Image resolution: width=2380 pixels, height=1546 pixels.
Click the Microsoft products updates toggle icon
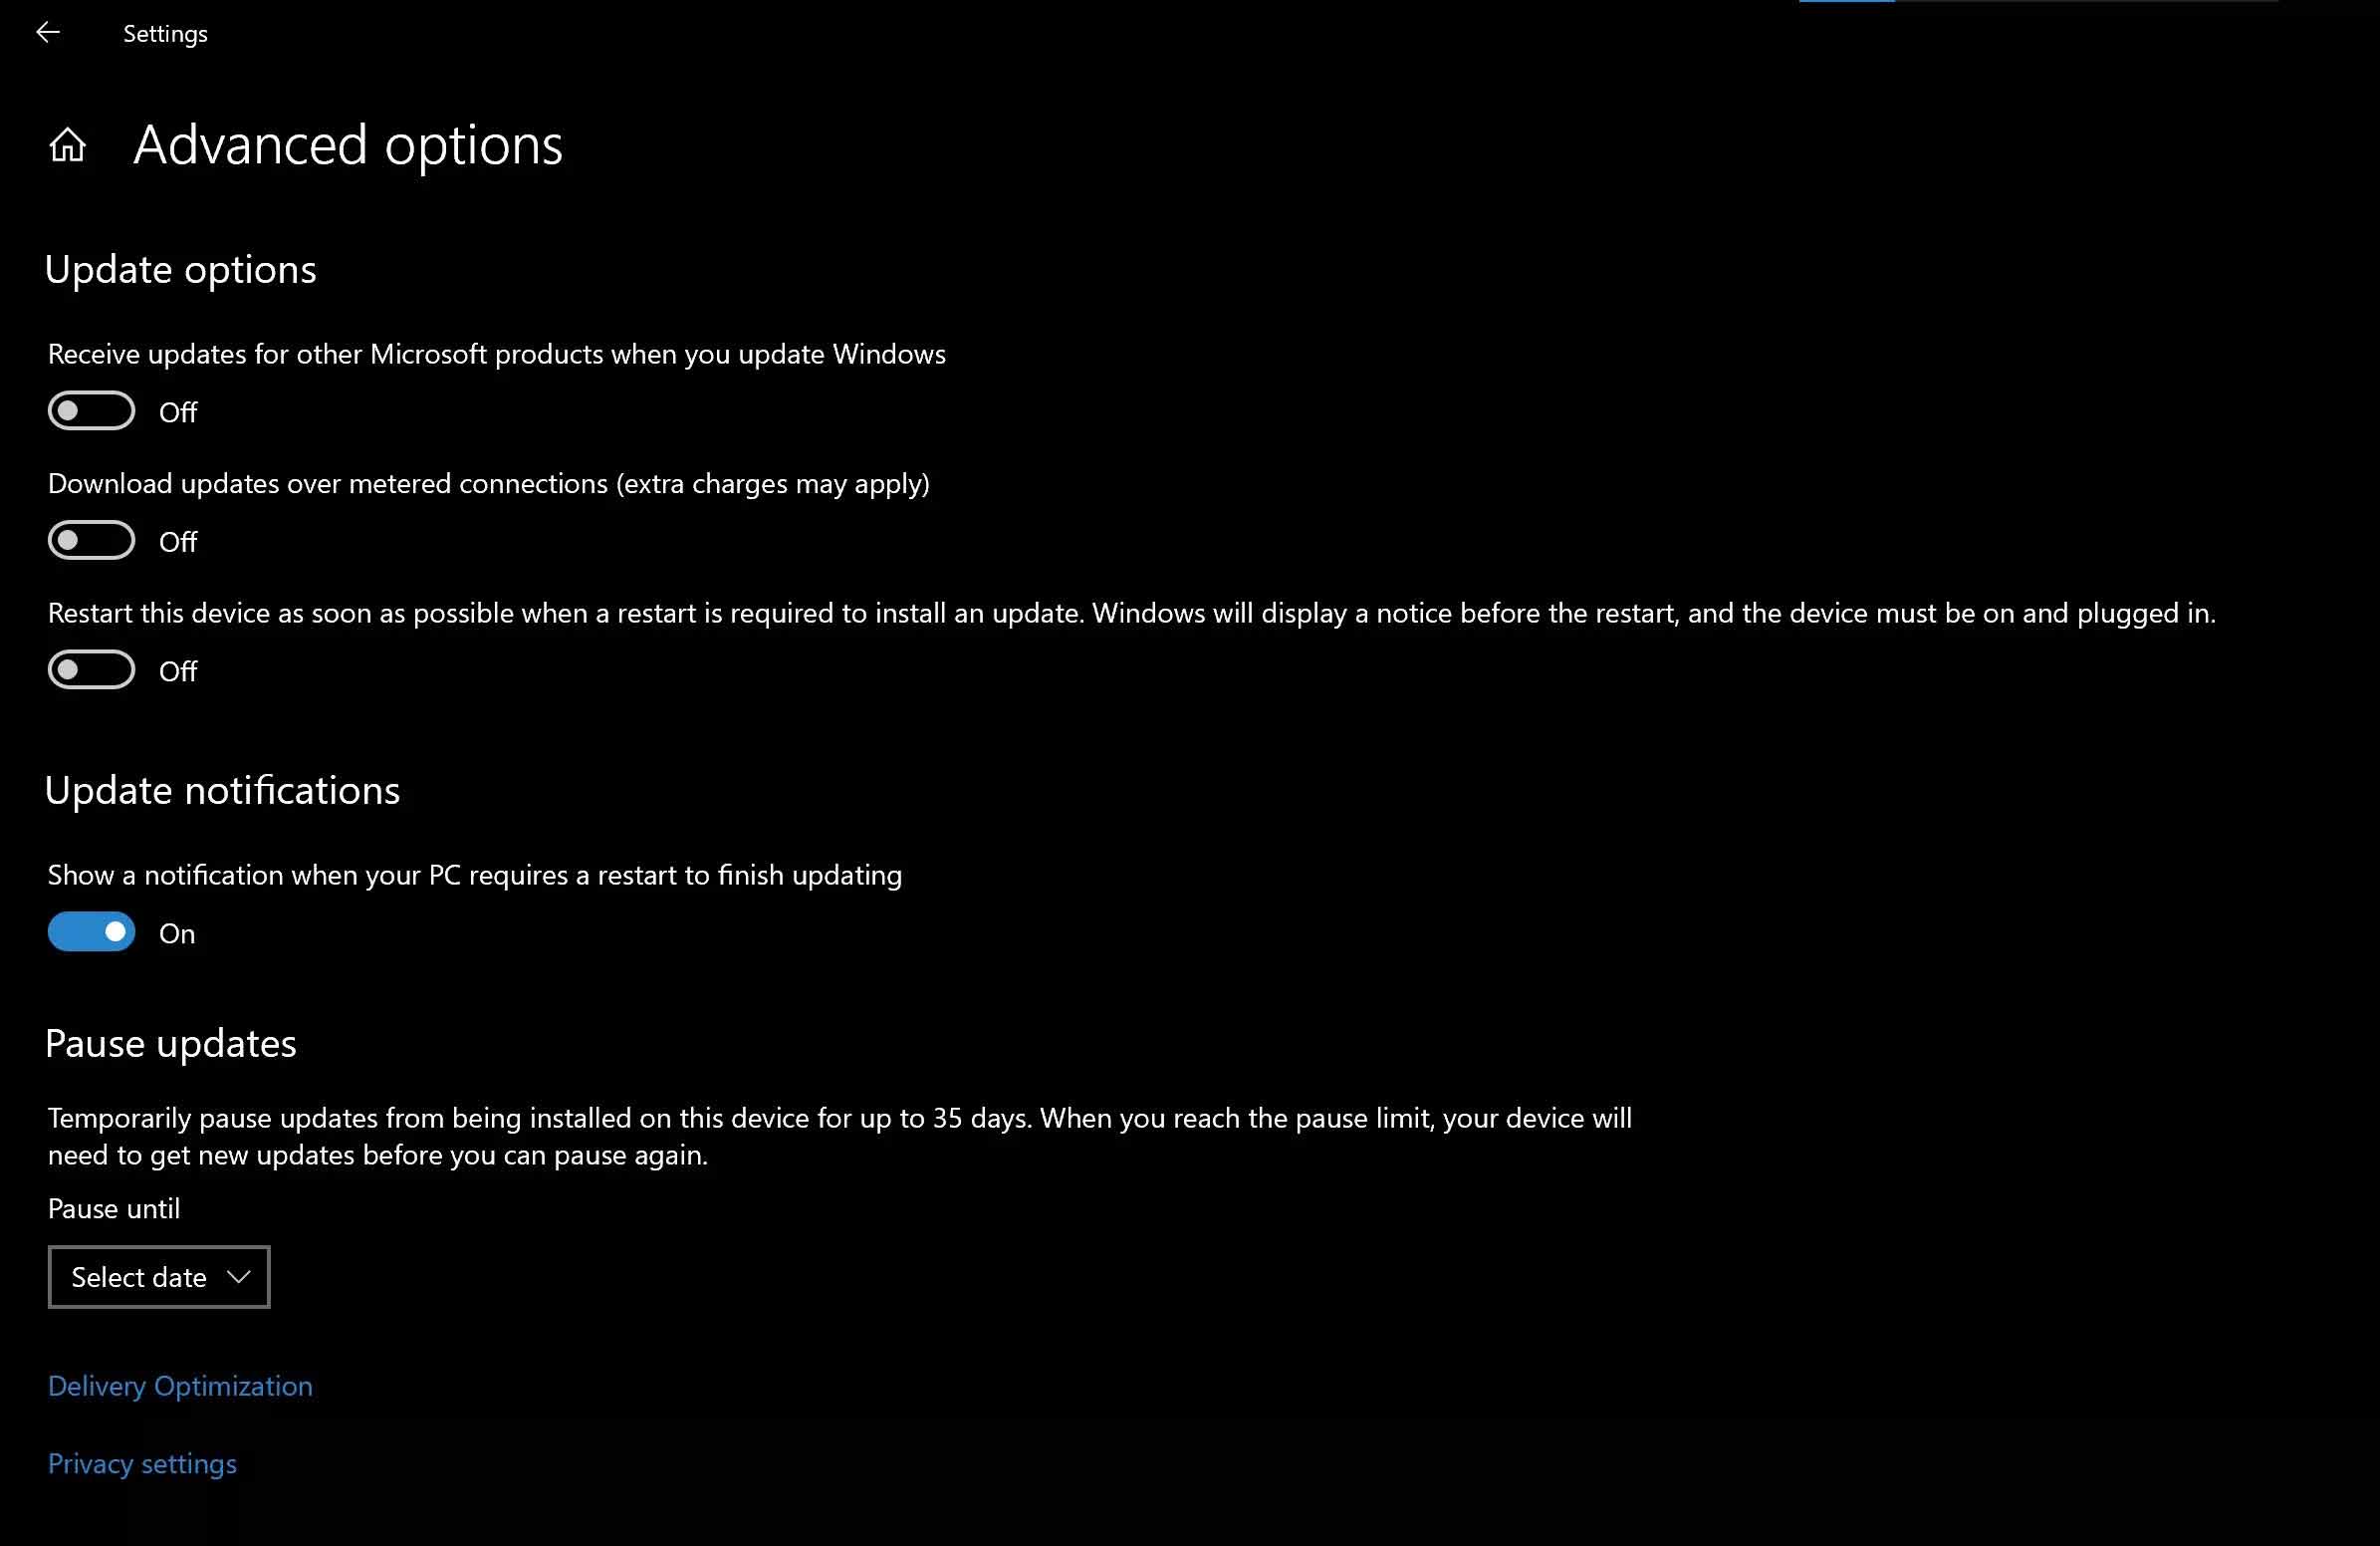(91, 411)
